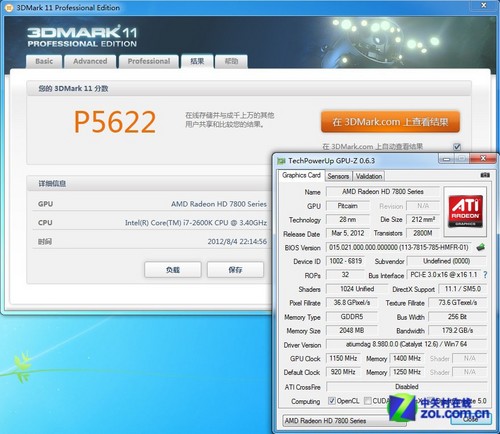The image size is (500, 434).
Task: Click Bus Interface question mark icon
Action: tap(485, 275)
